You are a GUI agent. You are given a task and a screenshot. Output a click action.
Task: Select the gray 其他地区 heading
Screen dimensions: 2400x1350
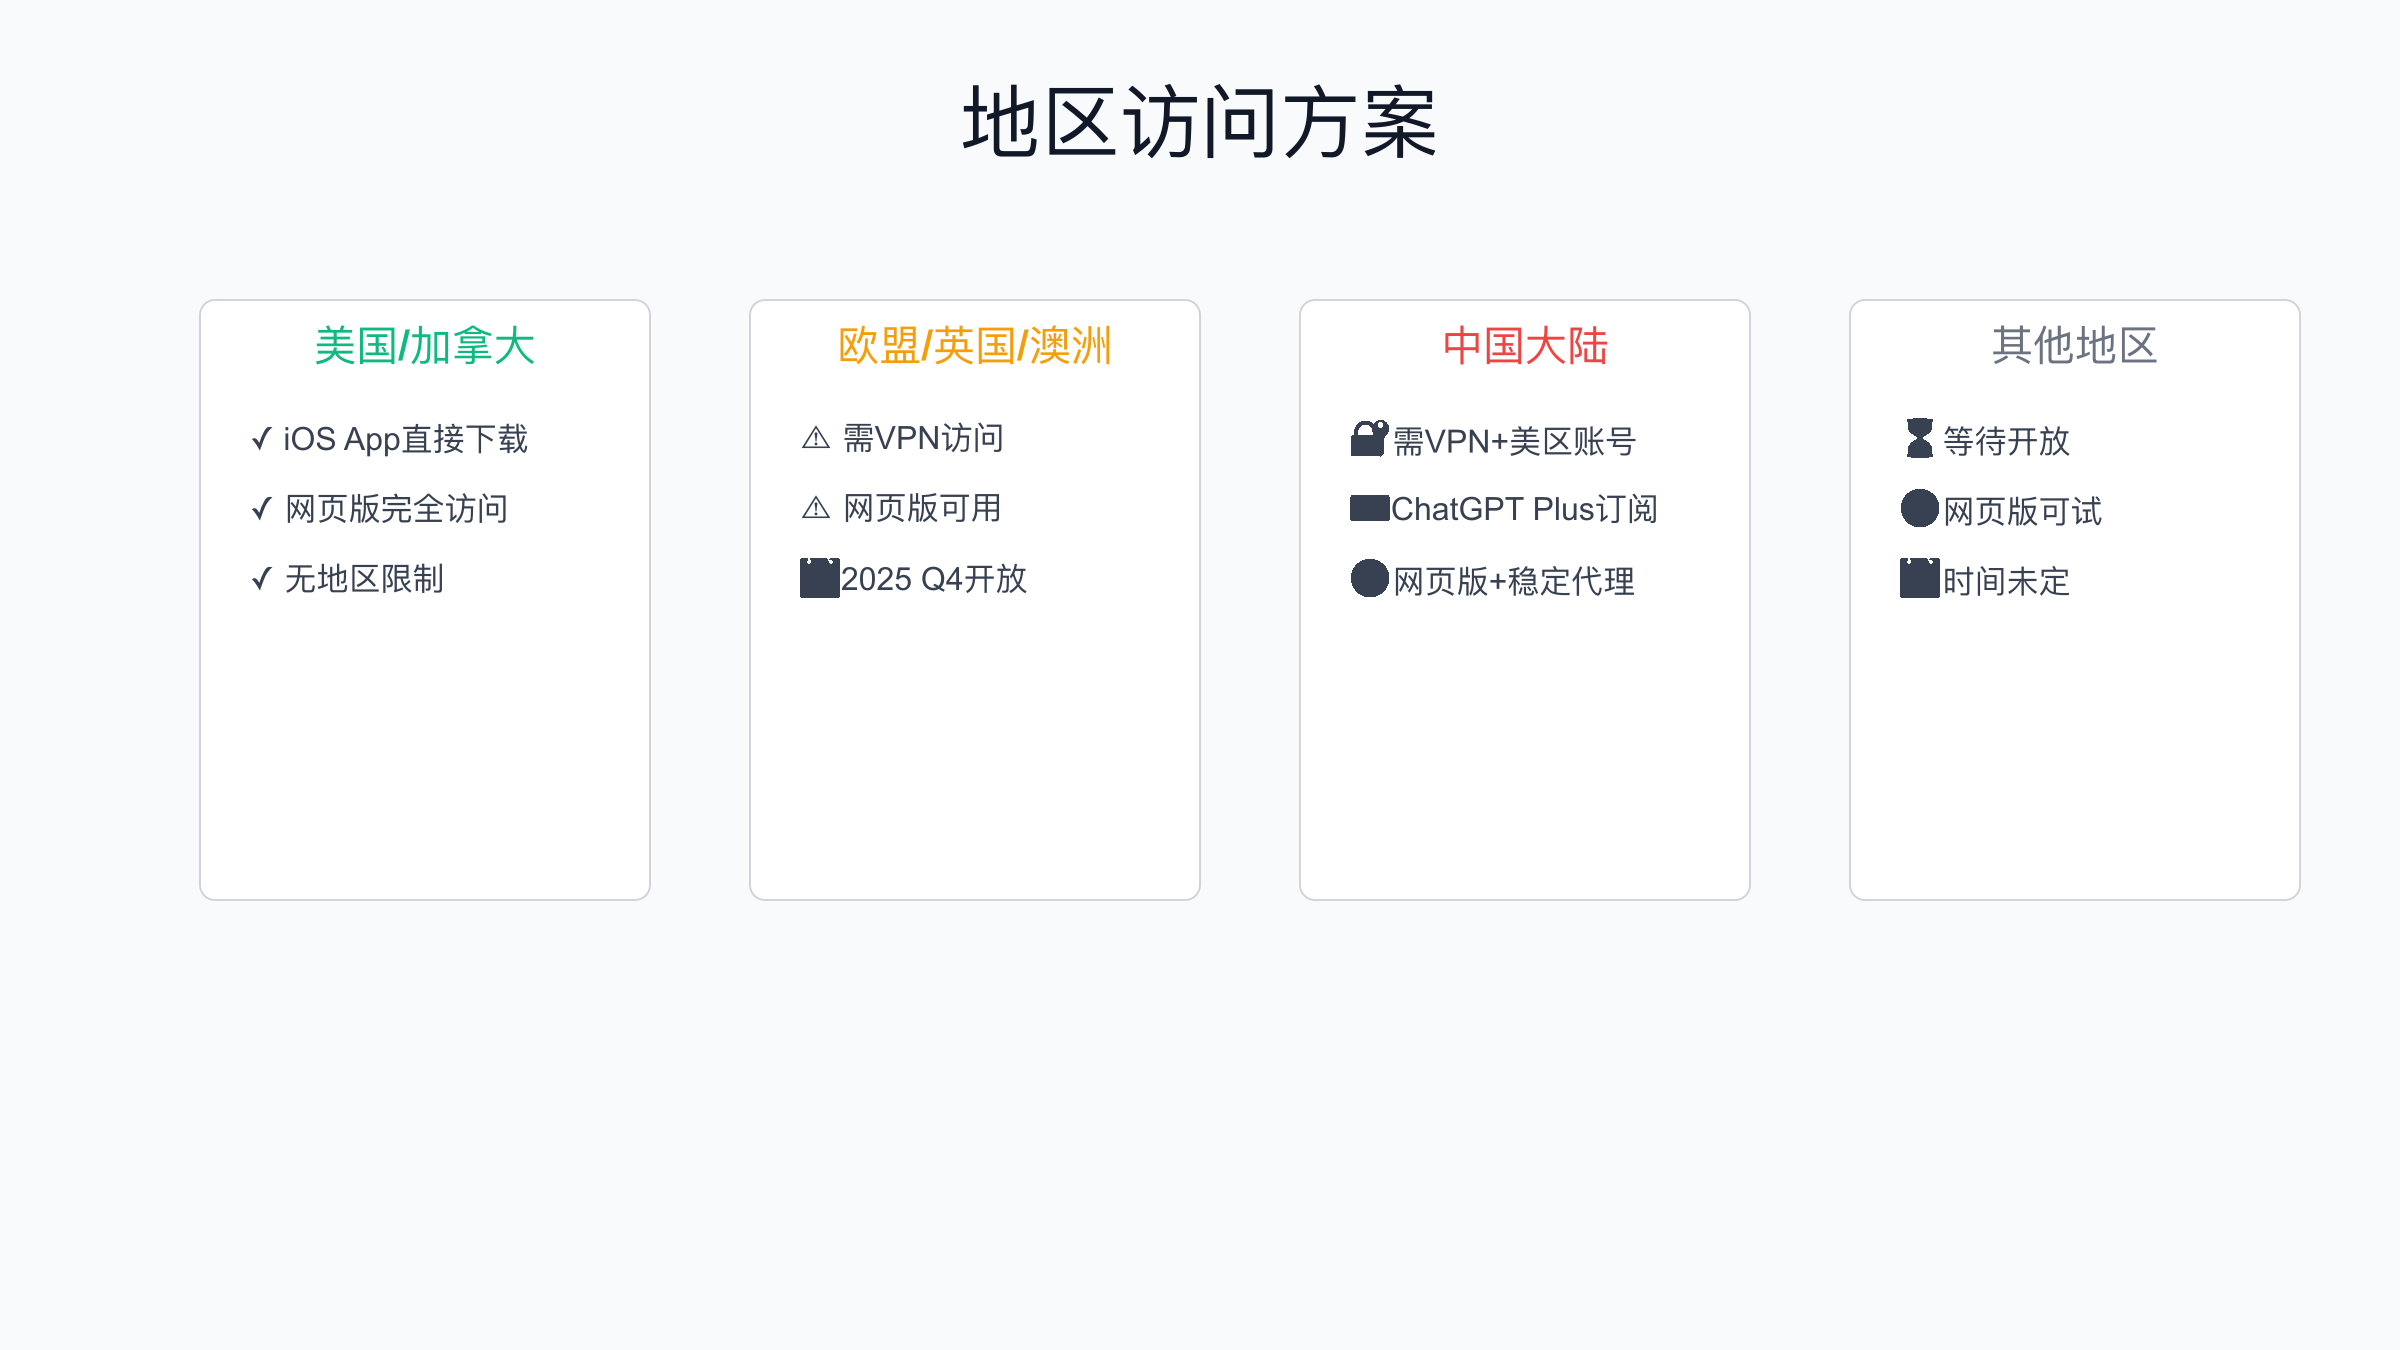2075,346
